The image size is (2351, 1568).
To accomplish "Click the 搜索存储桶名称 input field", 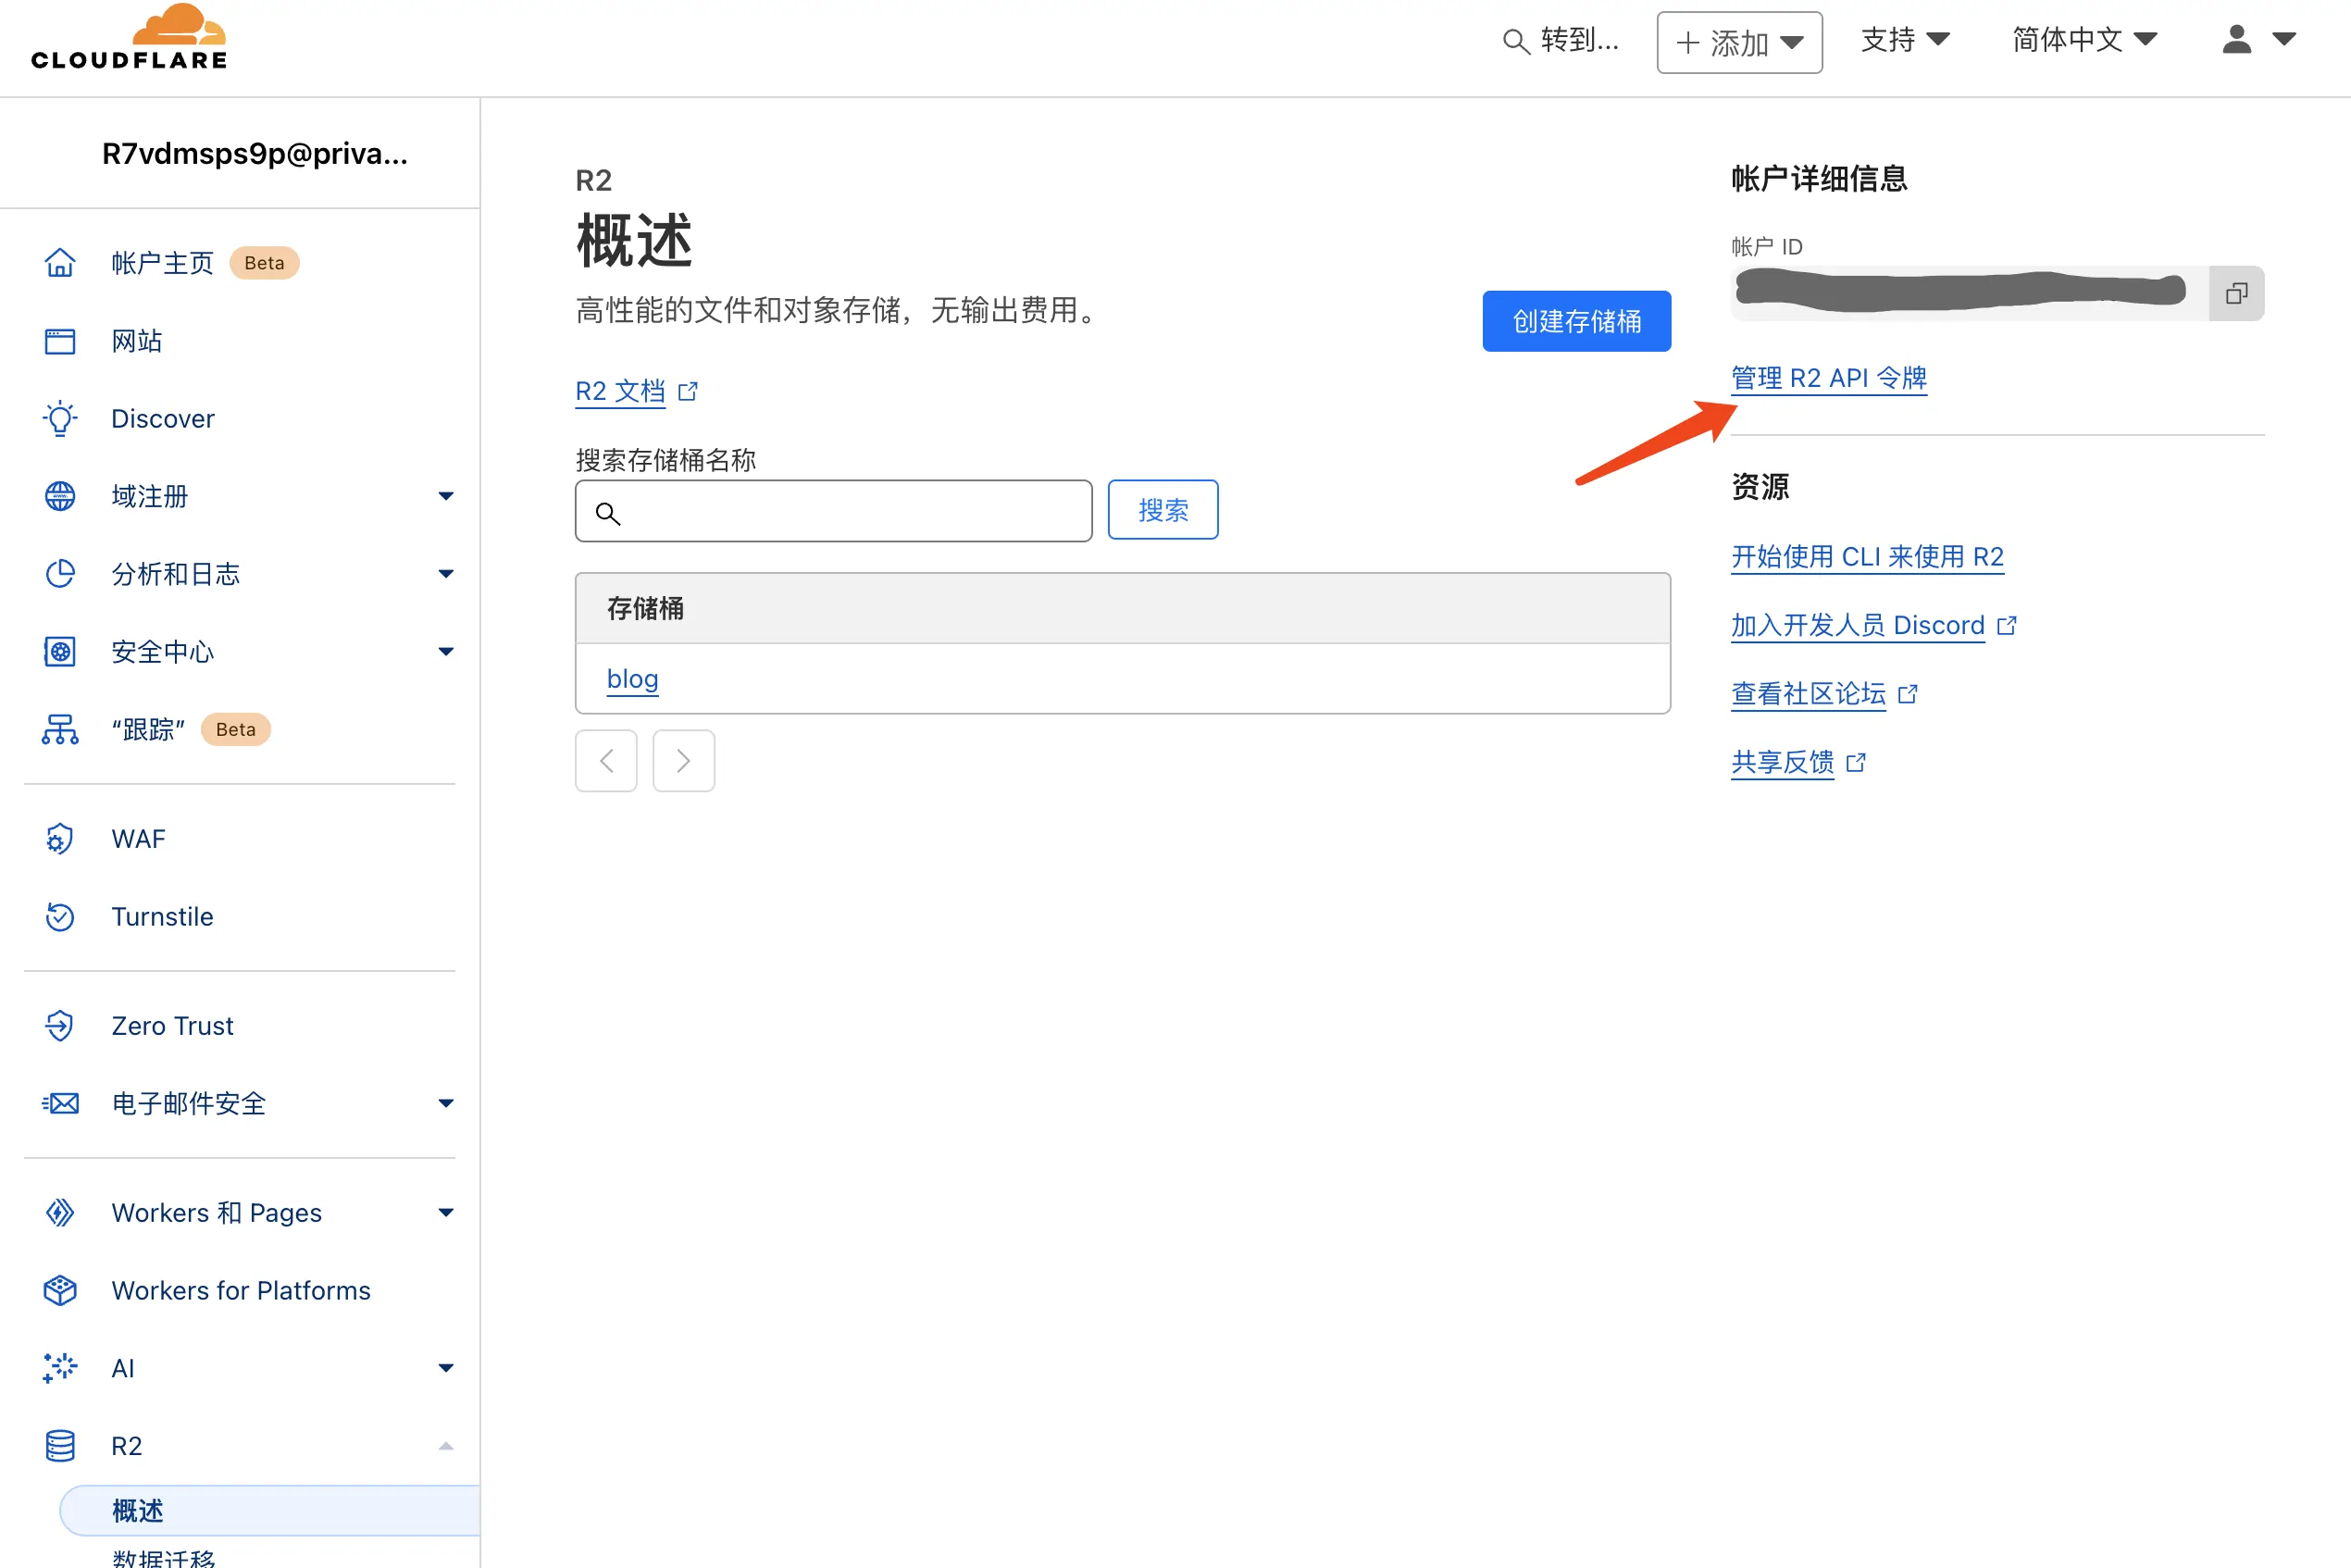I will 834,509.
